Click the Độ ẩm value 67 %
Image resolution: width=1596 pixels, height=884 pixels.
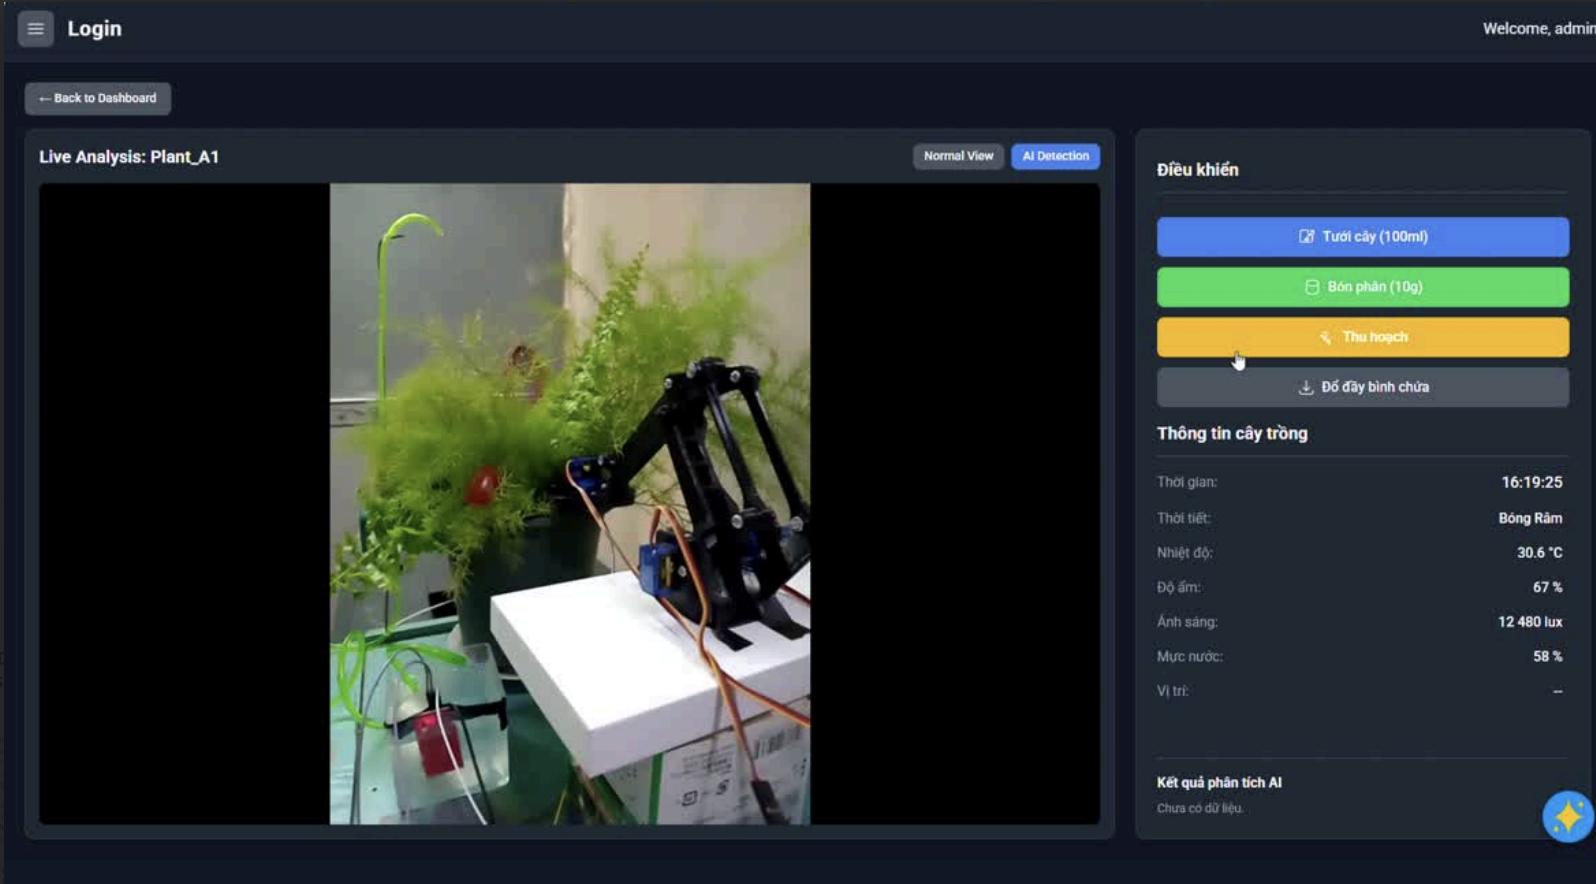click(x=1546, y=587)
